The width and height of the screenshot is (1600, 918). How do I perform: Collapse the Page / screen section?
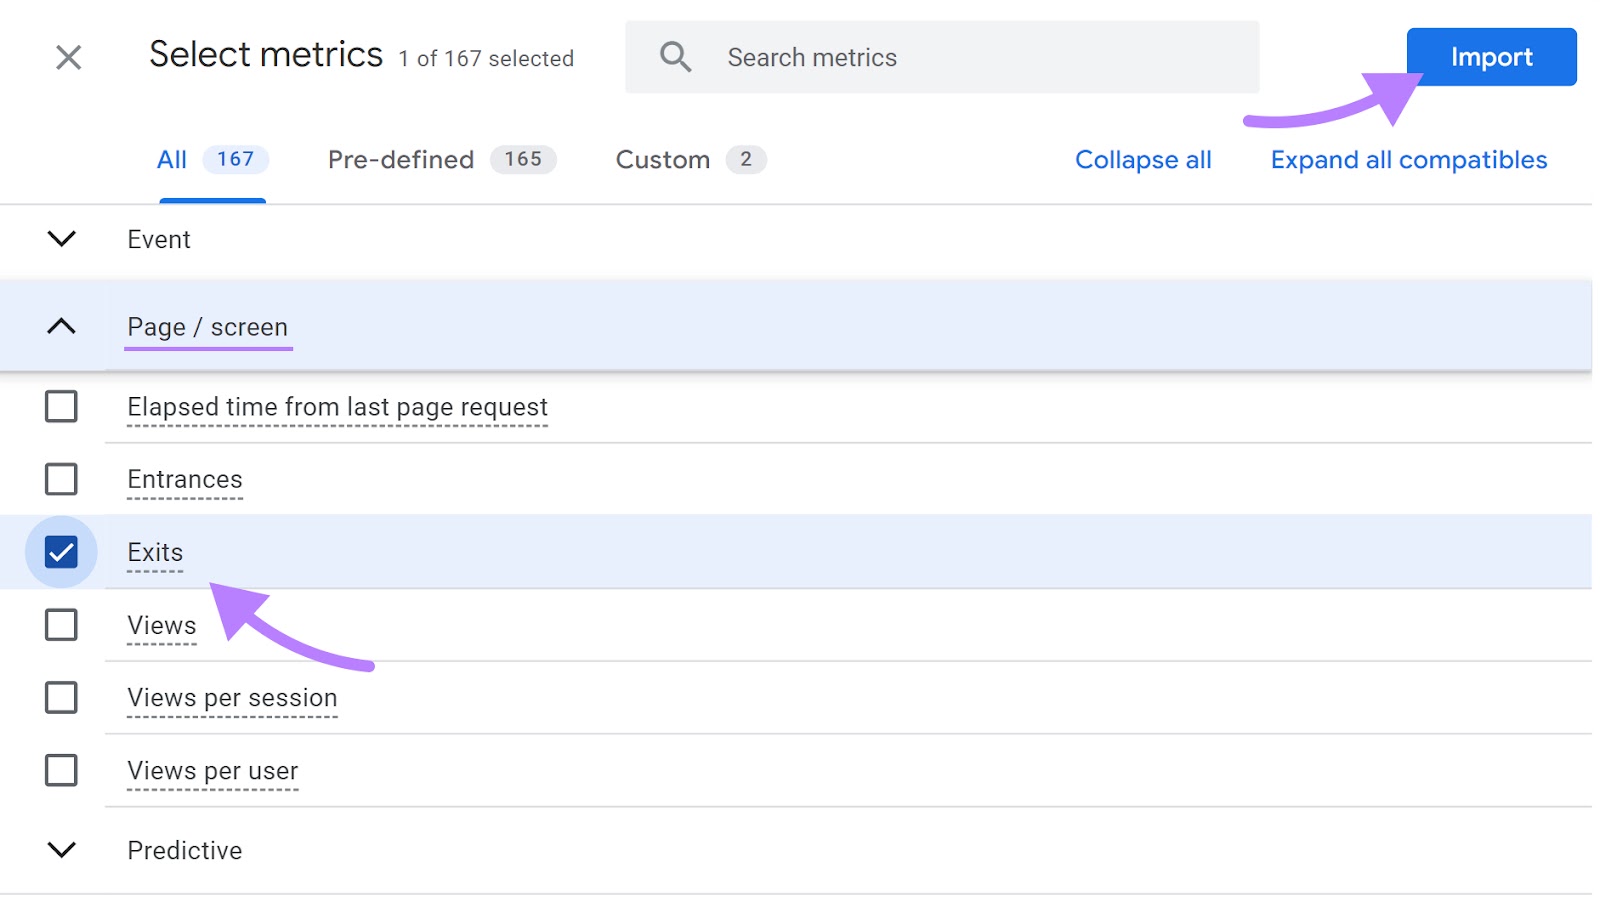(x=61, y=326)
